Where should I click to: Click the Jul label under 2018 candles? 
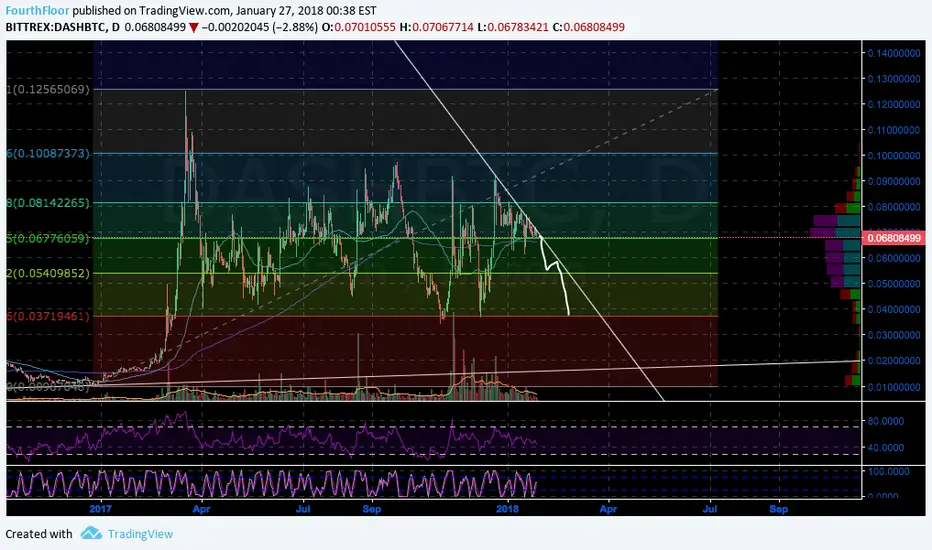click(x=710, y=509)
